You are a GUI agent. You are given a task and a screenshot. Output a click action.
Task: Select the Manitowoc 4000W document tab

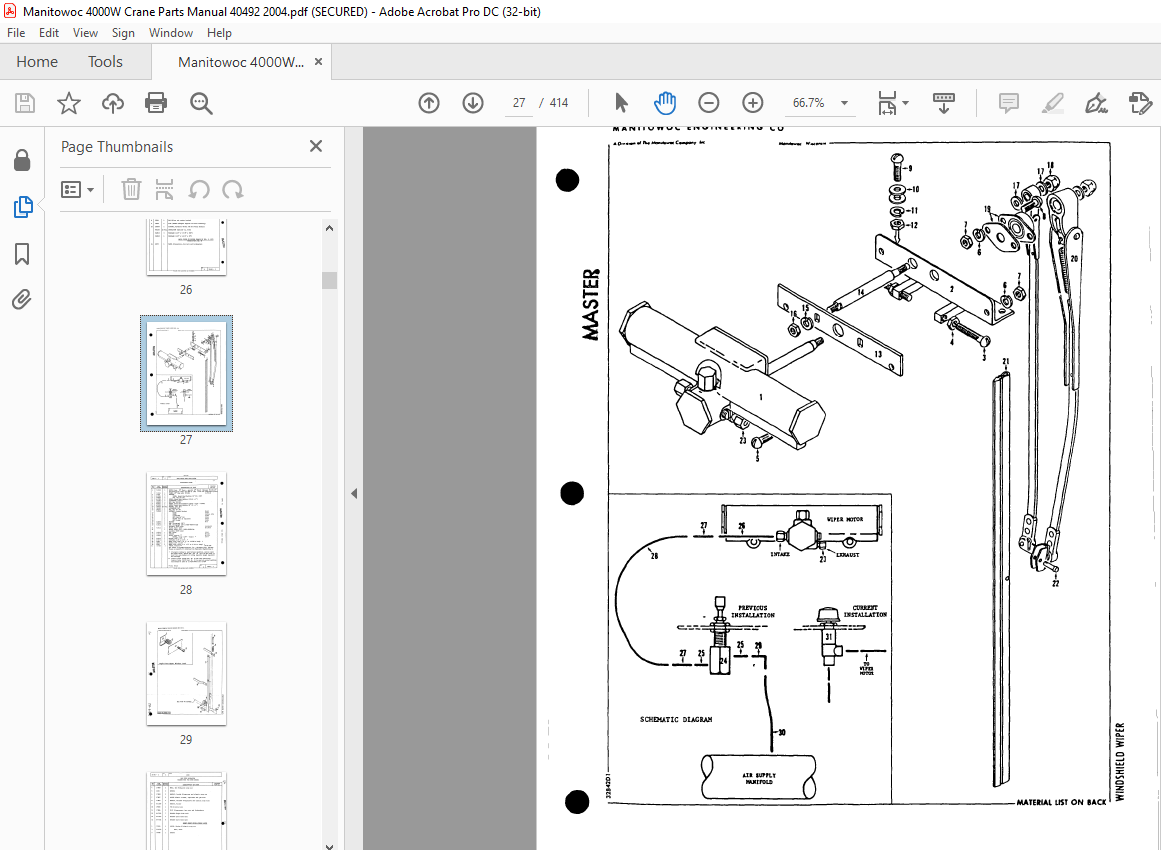pyautogui.click(x=241, y=62)
